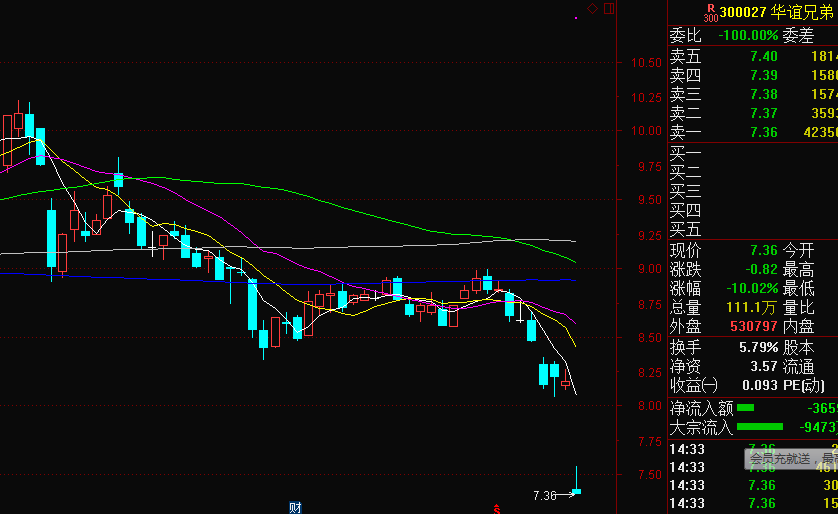
Task: Click the 最高 high price label
Action: (x=798, y=269)
